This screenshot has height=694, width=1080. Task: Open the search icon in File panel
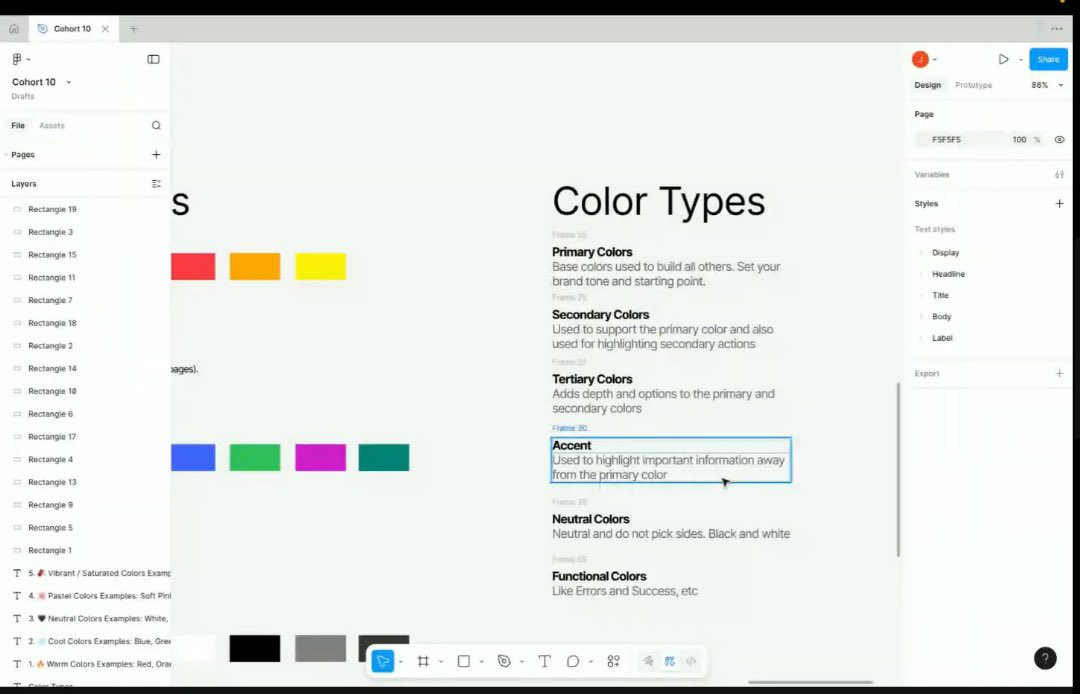156,125
